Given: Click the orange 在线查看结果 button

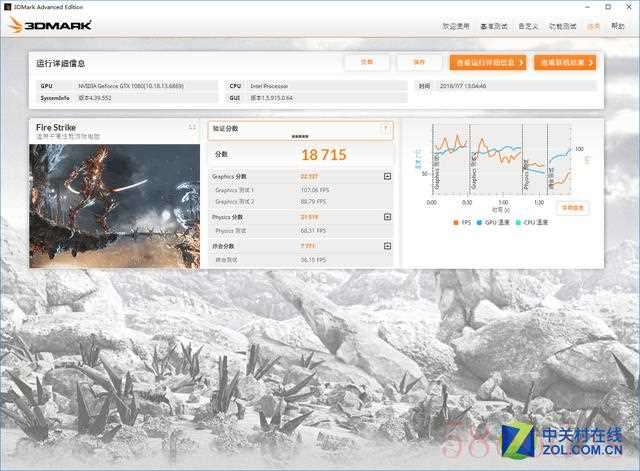Looking at the screenshot, I should (565, 62).
